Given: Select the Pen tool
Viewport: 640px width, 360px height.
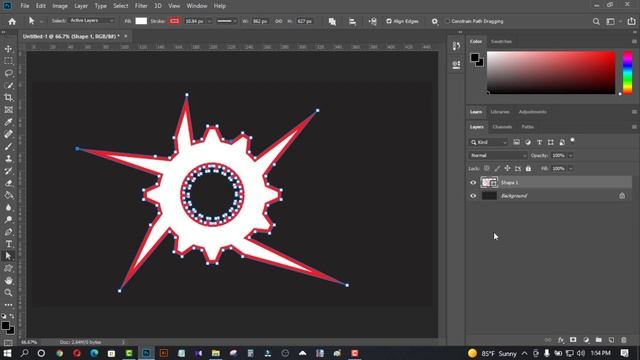Looking at the screenshot, I should coord(8,232).
